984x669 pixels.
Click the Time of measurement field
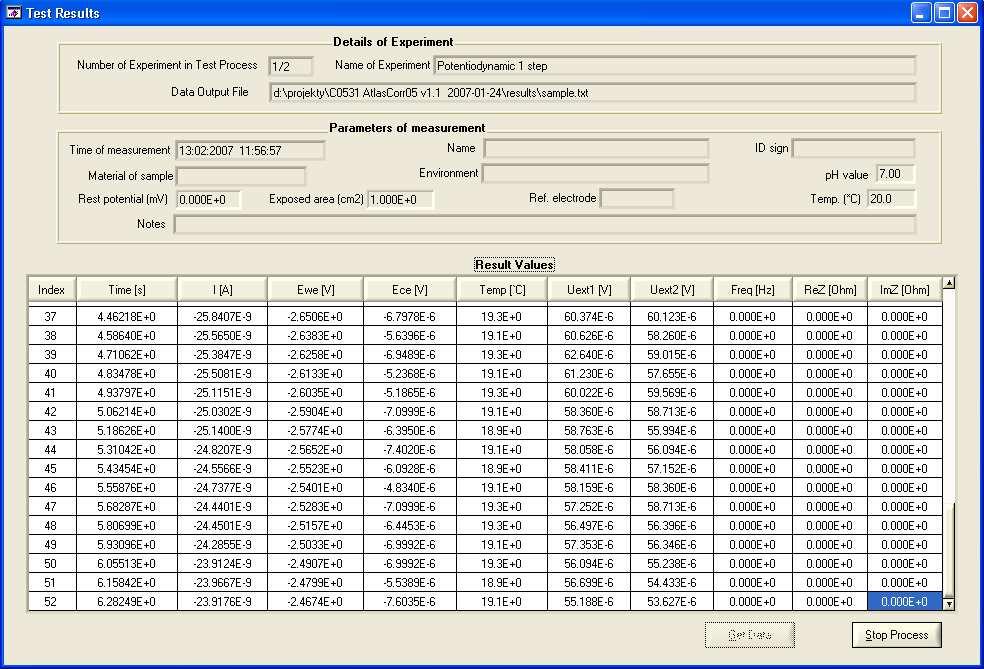(250, 151)
